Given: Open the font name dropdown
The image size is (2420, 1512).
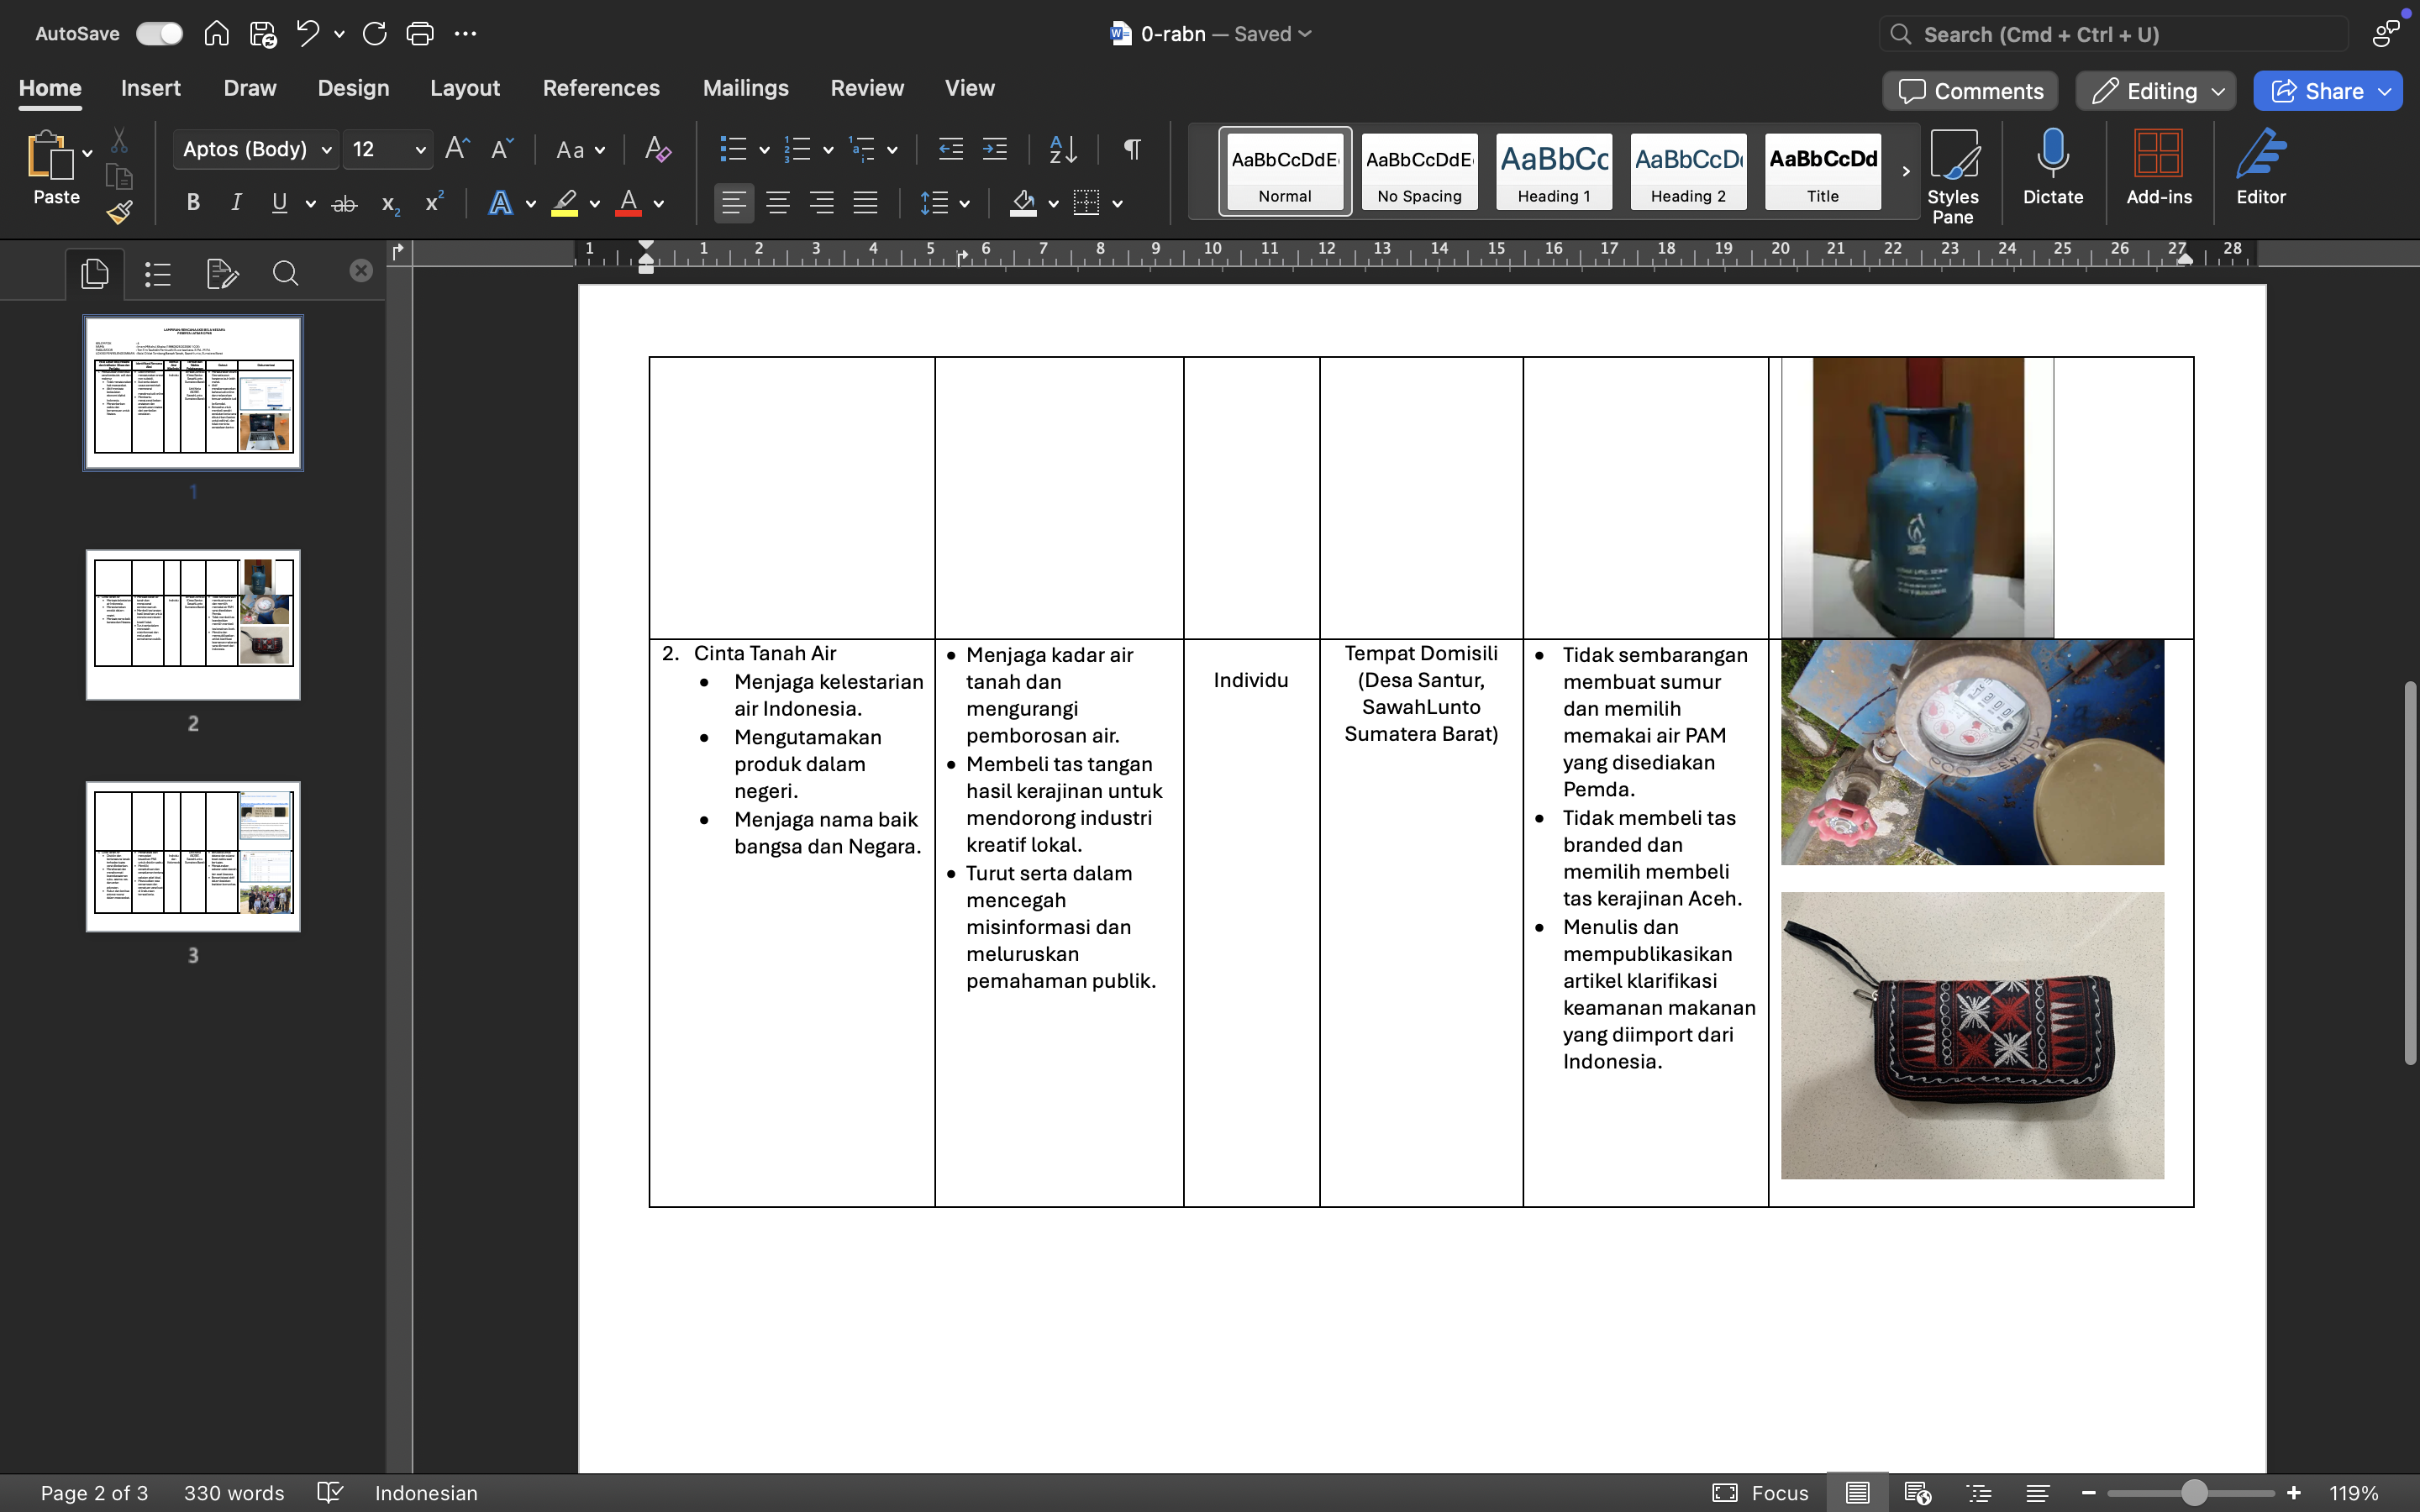Looking at the screenshot, I should point(326,150).
